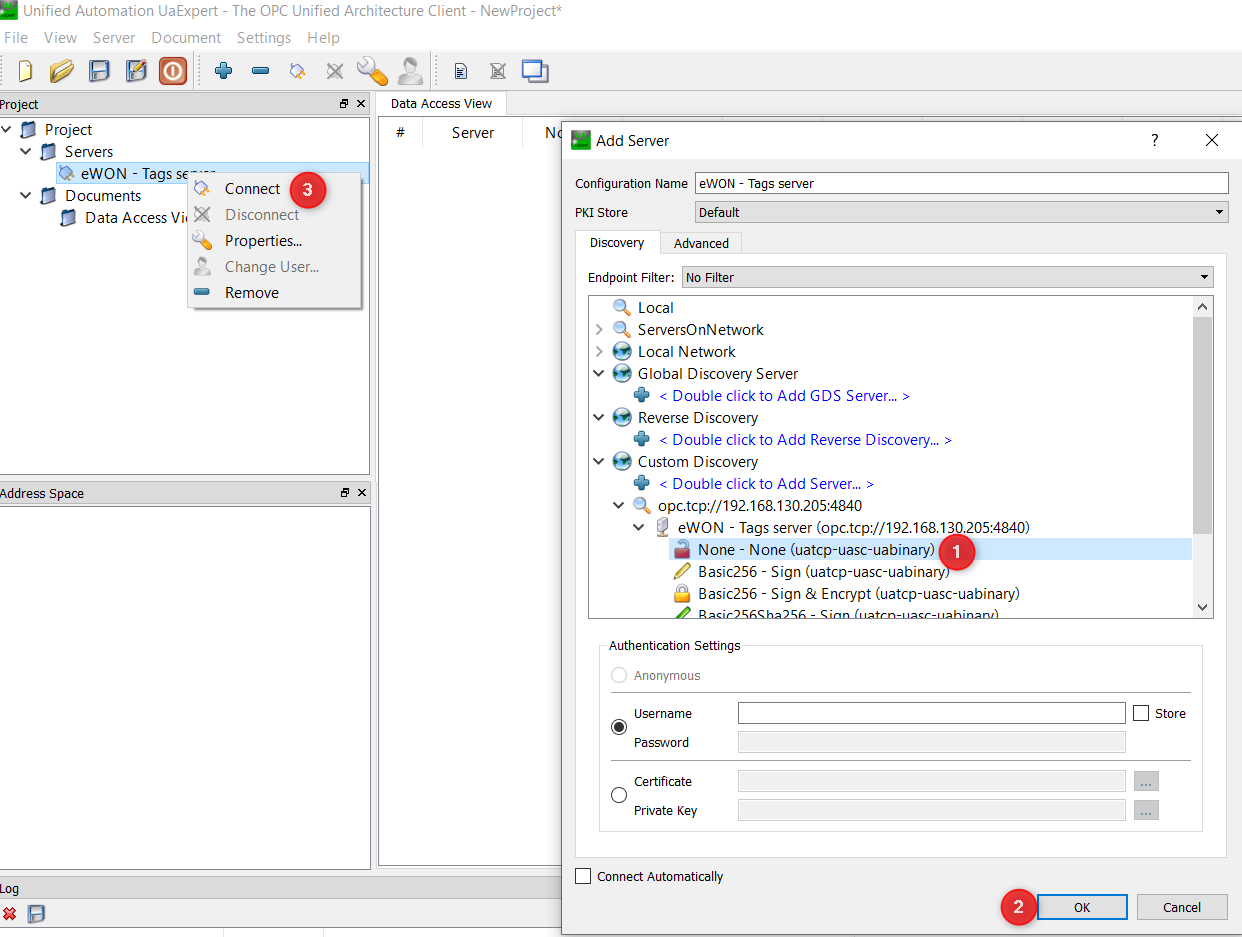The image size is (1242, 937).
Task: Collapse the Custom Discovery node
Action: (599, 462)
